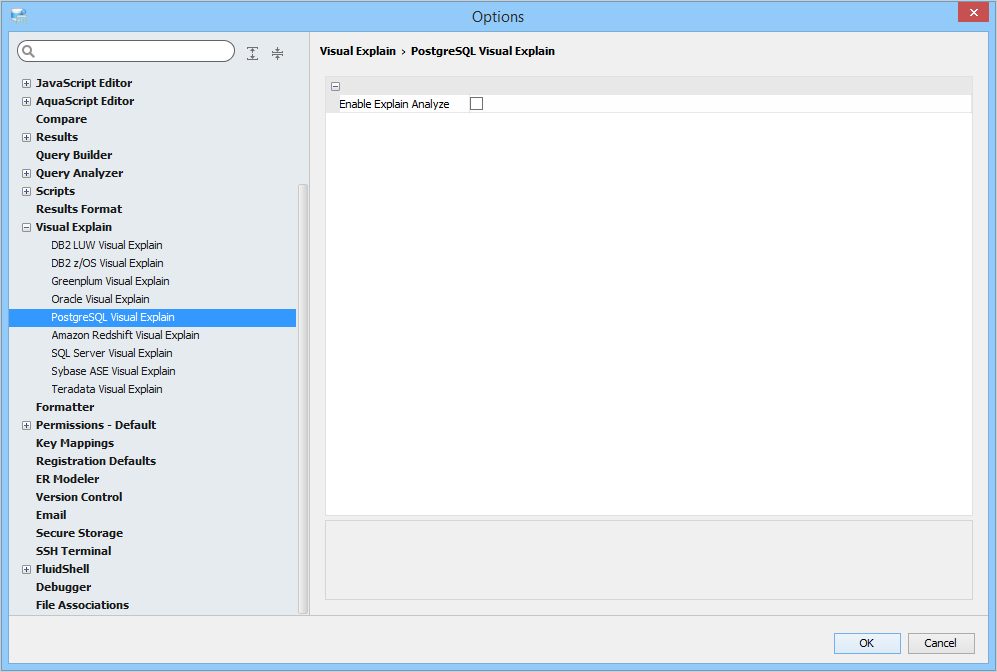This screenshot has width=997, height=672.
Task: Open Amazon Redshift Visual Explain
Action: 125,335
